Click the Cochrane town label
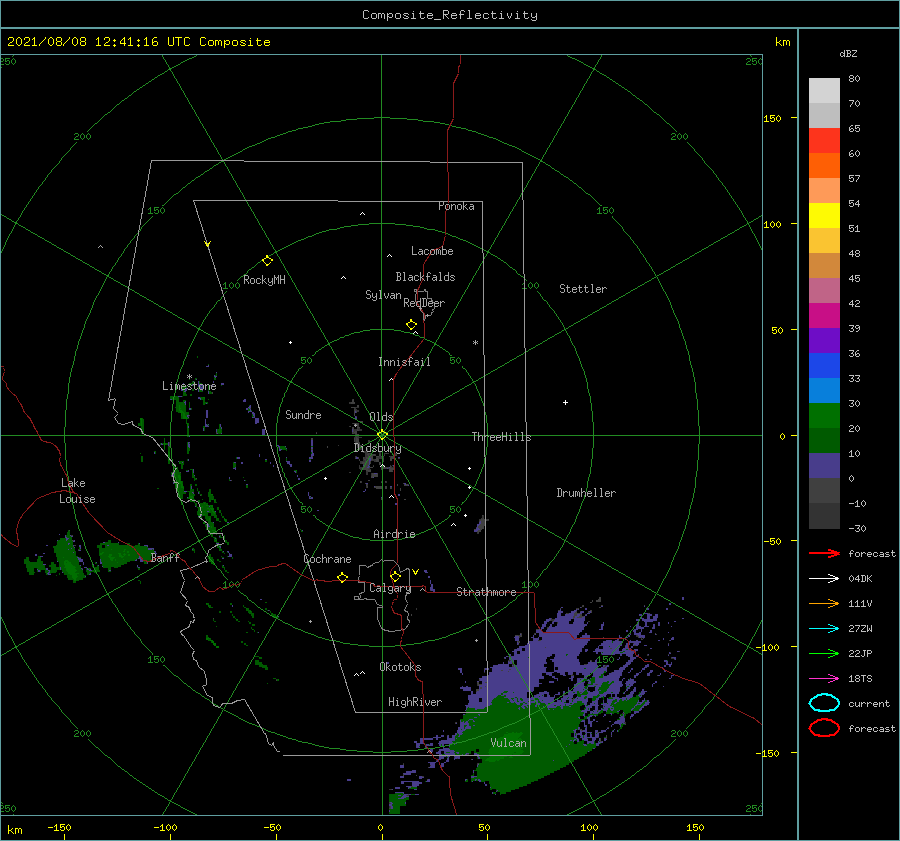Screen dimensions: 900x841 (x=327, y=559)
